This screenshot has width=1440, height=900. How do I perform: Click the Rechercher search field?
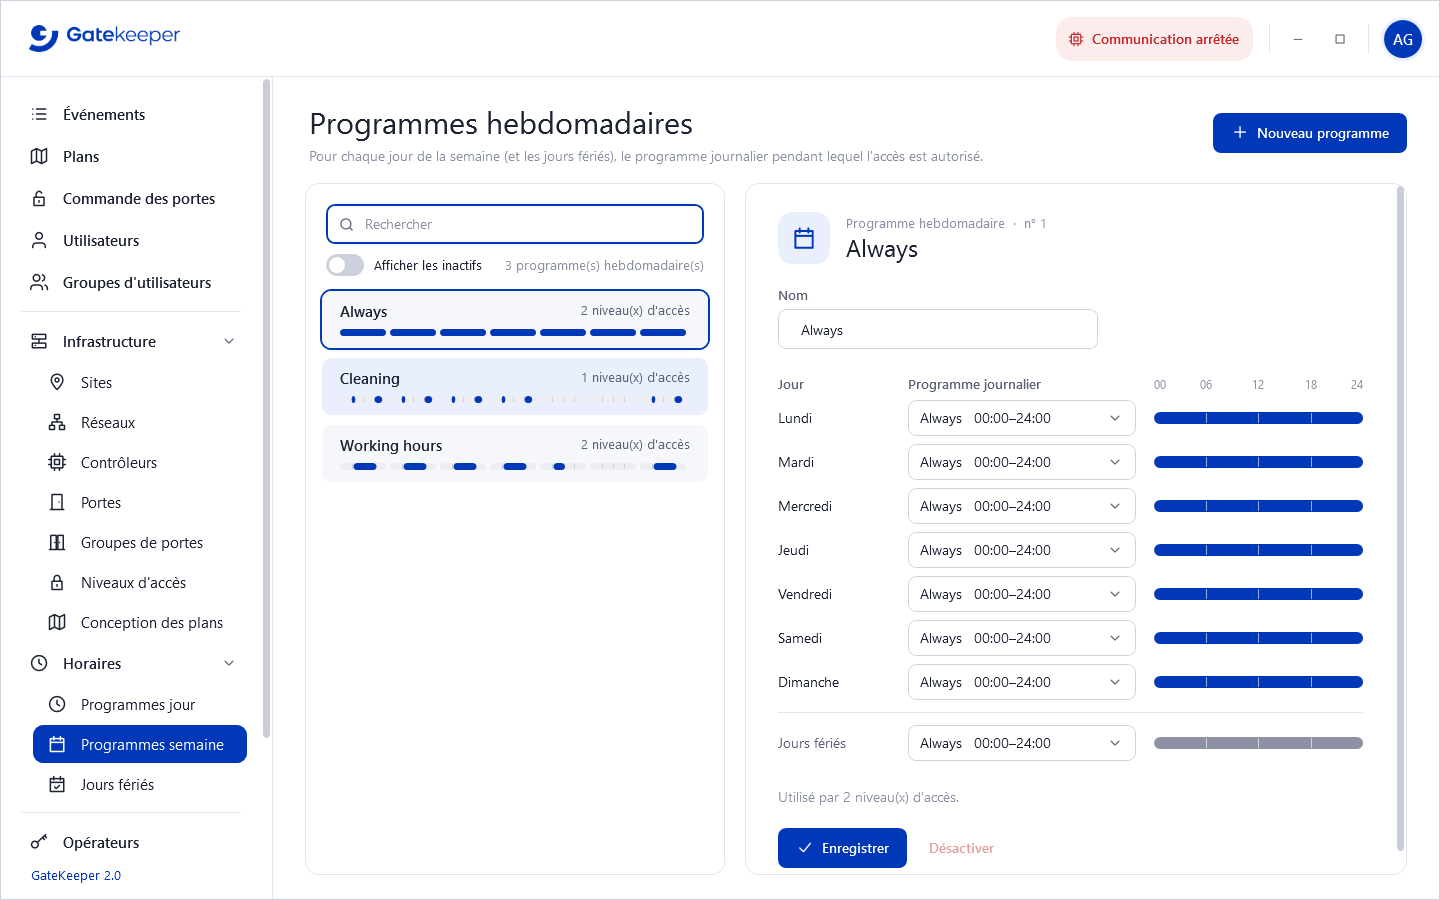coord(515,224)
